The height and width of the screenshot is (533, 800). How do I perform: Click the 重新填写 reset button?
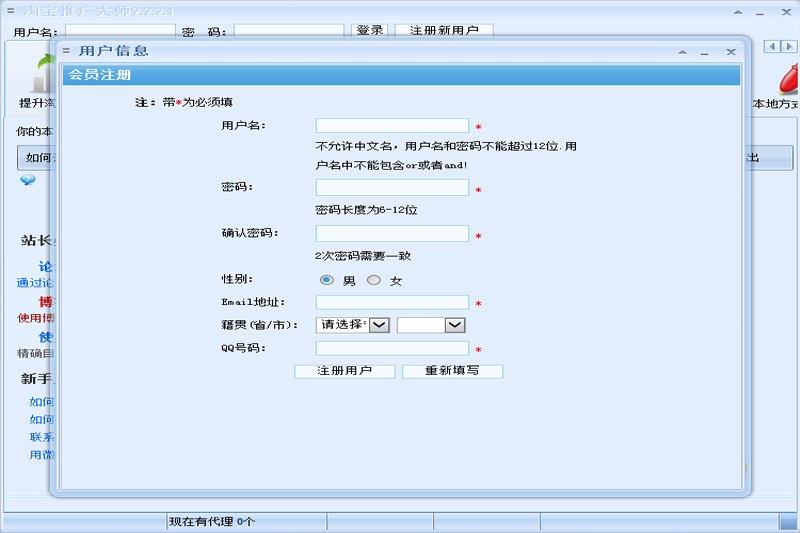[452, 371]
